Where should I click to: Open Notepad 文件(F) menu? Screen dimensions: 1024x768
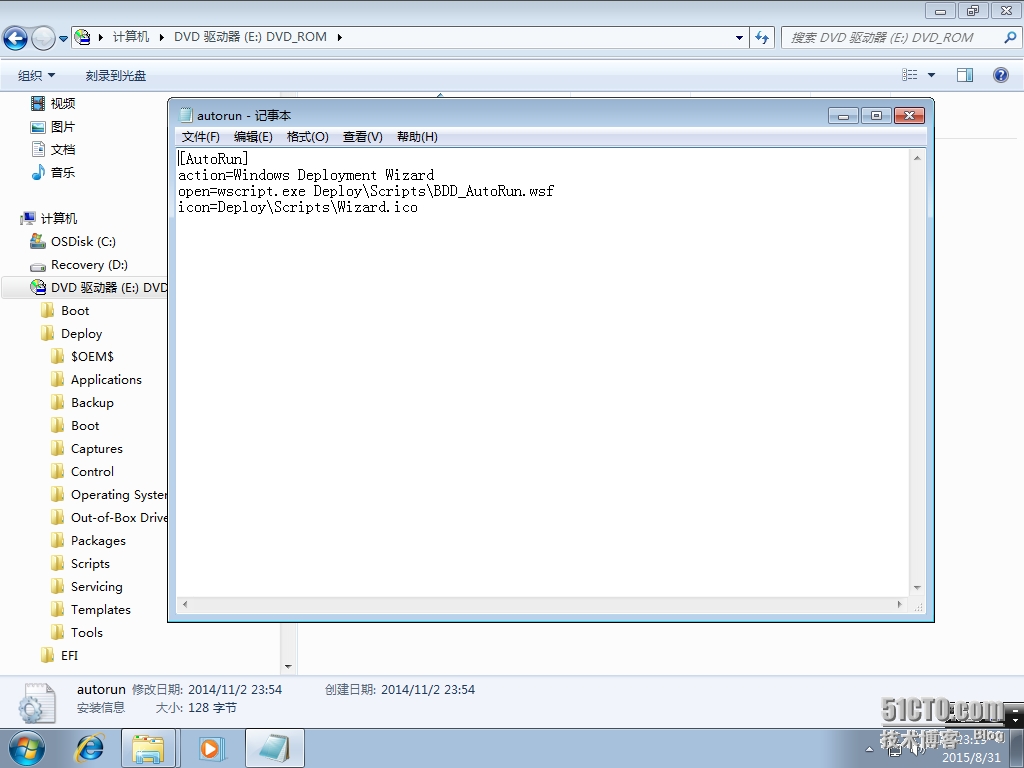click(200, 136)
